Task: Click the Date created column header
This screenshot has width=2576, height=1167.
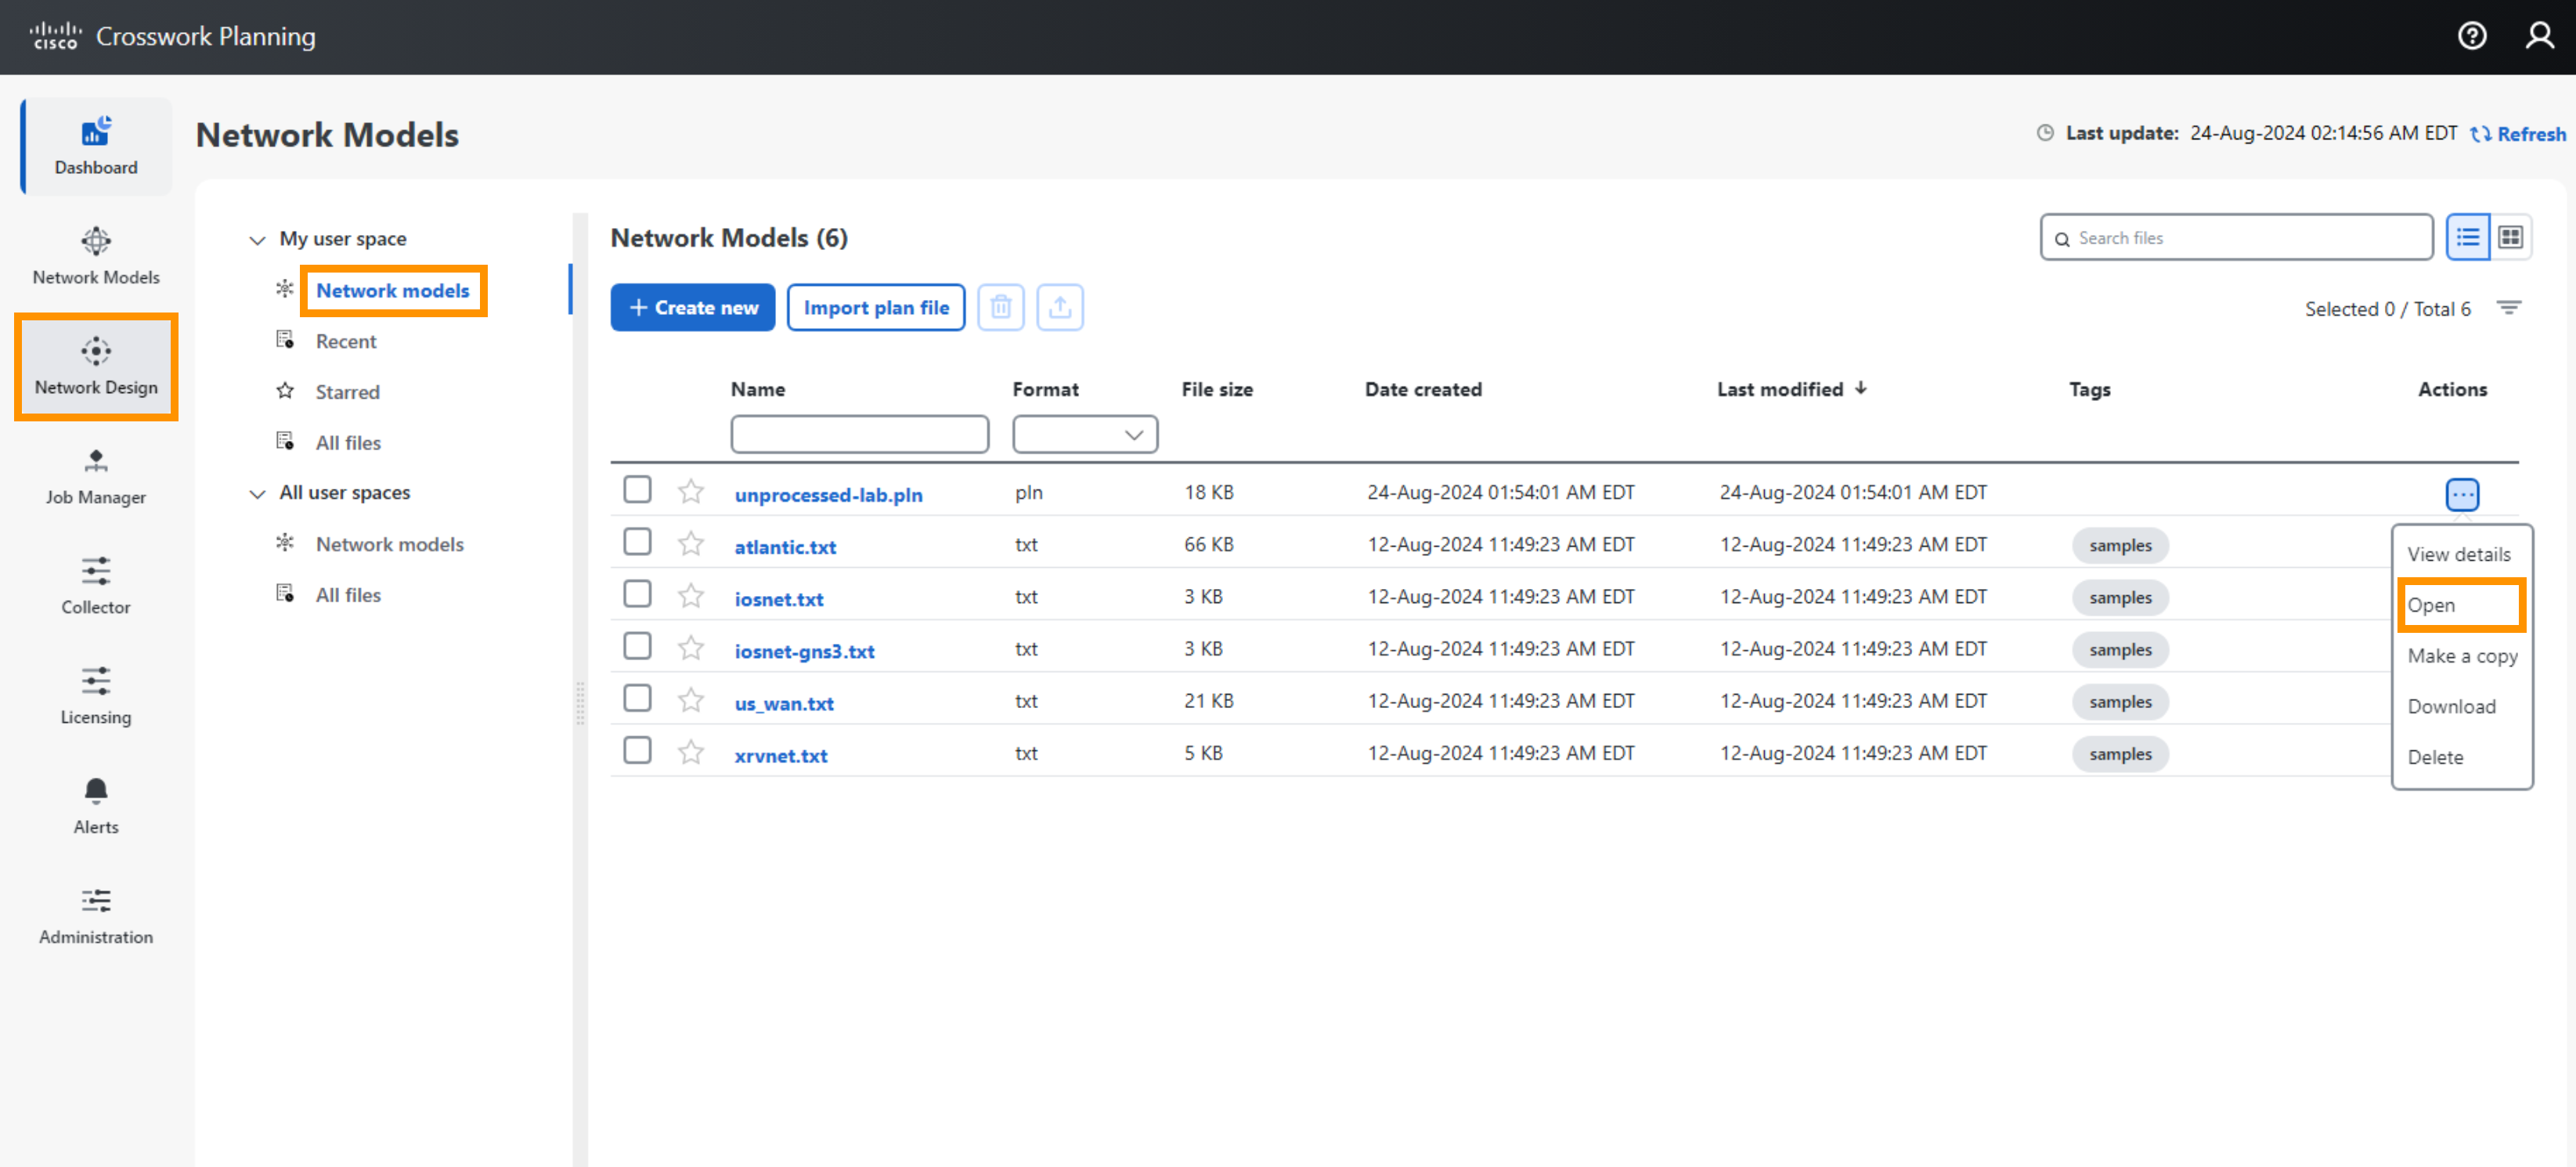Action: click(1422, 389)
